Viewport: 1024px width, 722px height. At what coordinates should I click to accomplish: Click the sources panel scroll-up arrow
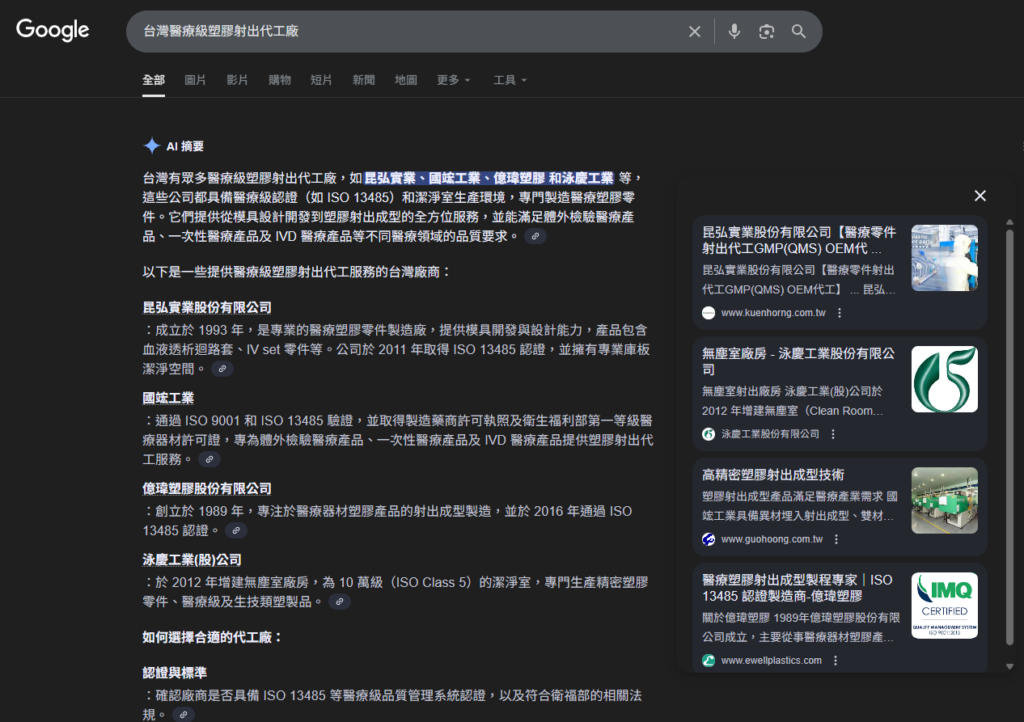click(x=1010, y=222)
